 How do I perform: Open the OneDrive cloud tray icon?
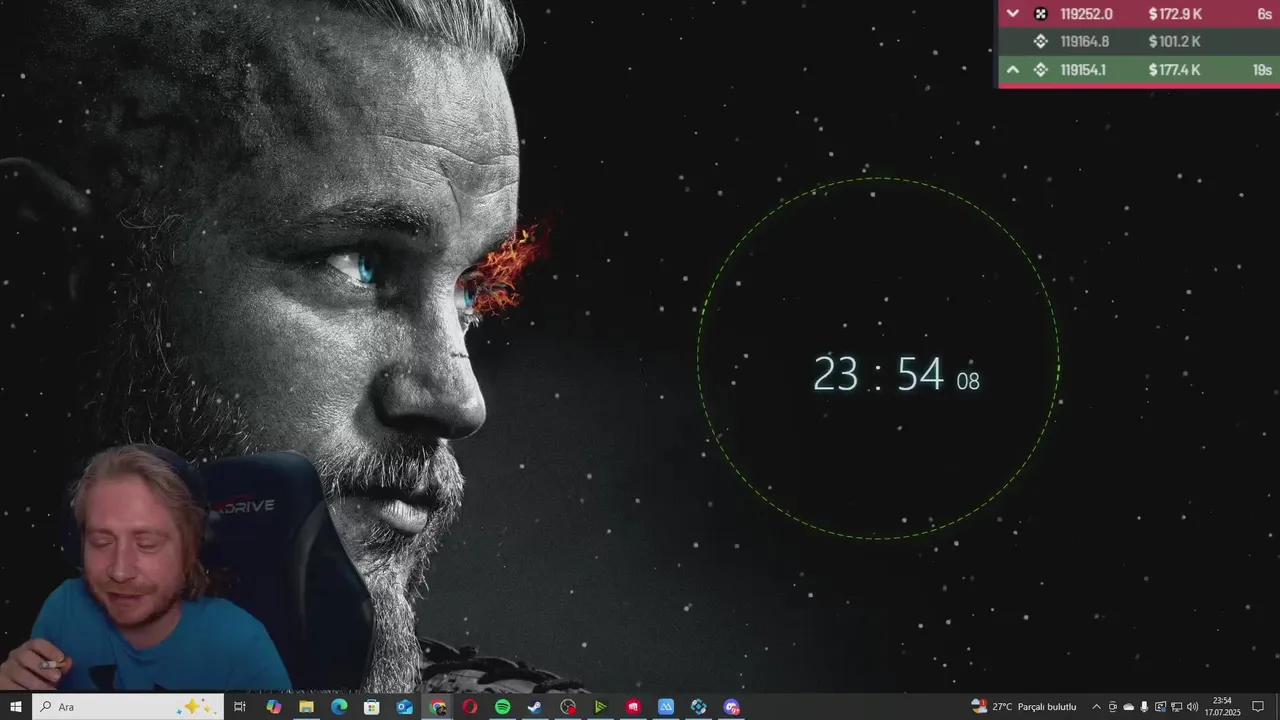(x=1128, y=707)
